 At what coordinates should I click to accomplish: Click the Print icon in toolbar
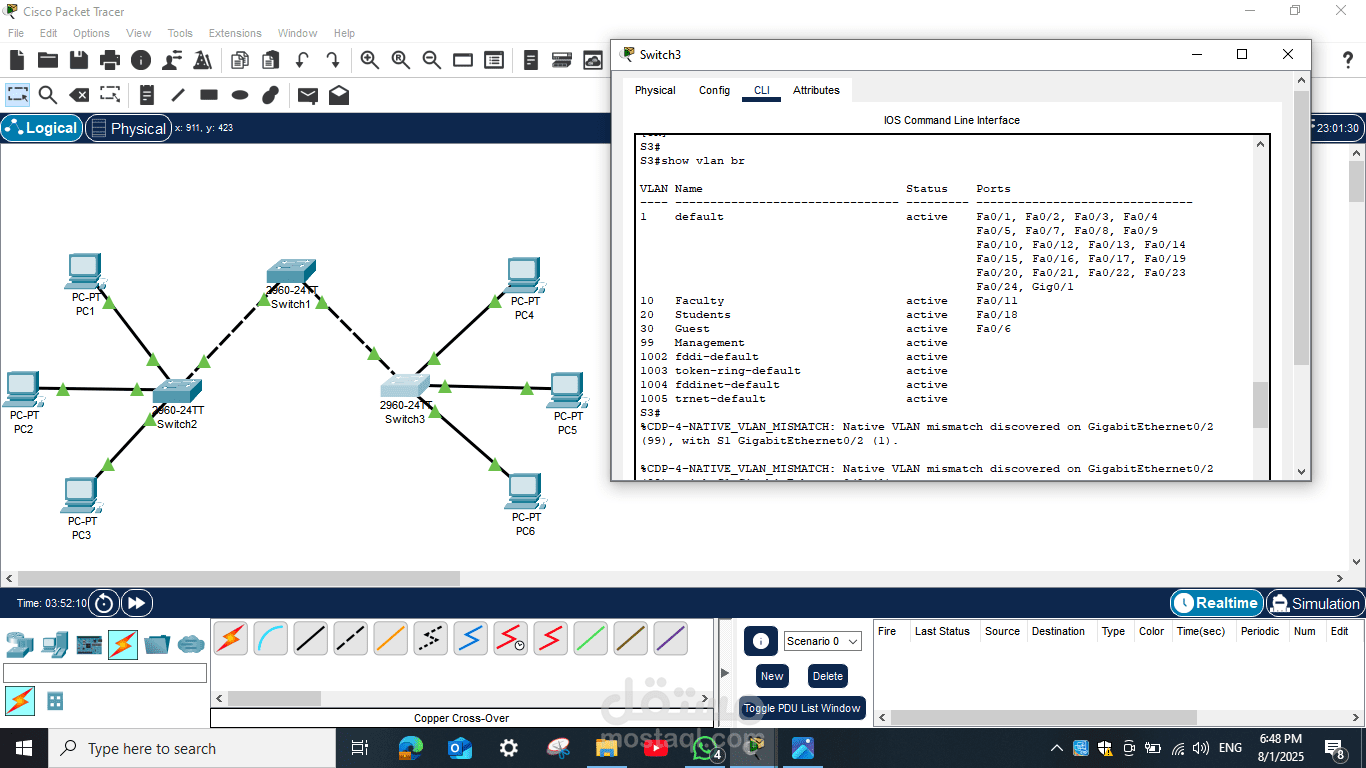[110, 60]
